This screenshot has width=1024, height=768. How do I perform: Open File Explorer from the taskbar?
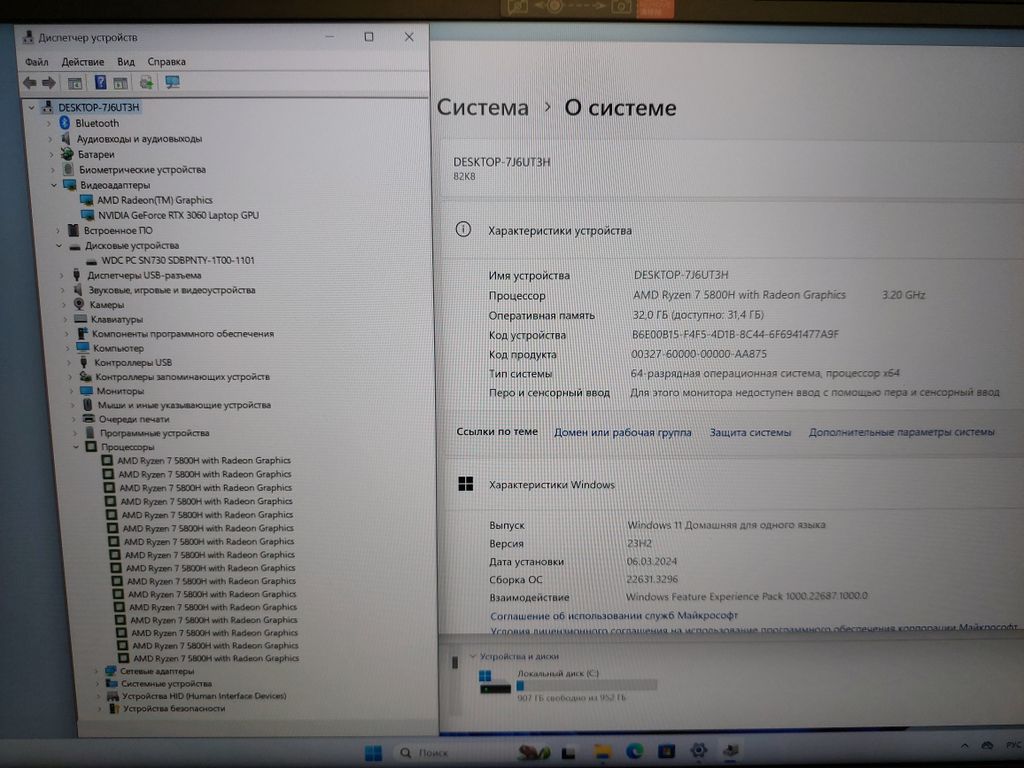(601, 752)
